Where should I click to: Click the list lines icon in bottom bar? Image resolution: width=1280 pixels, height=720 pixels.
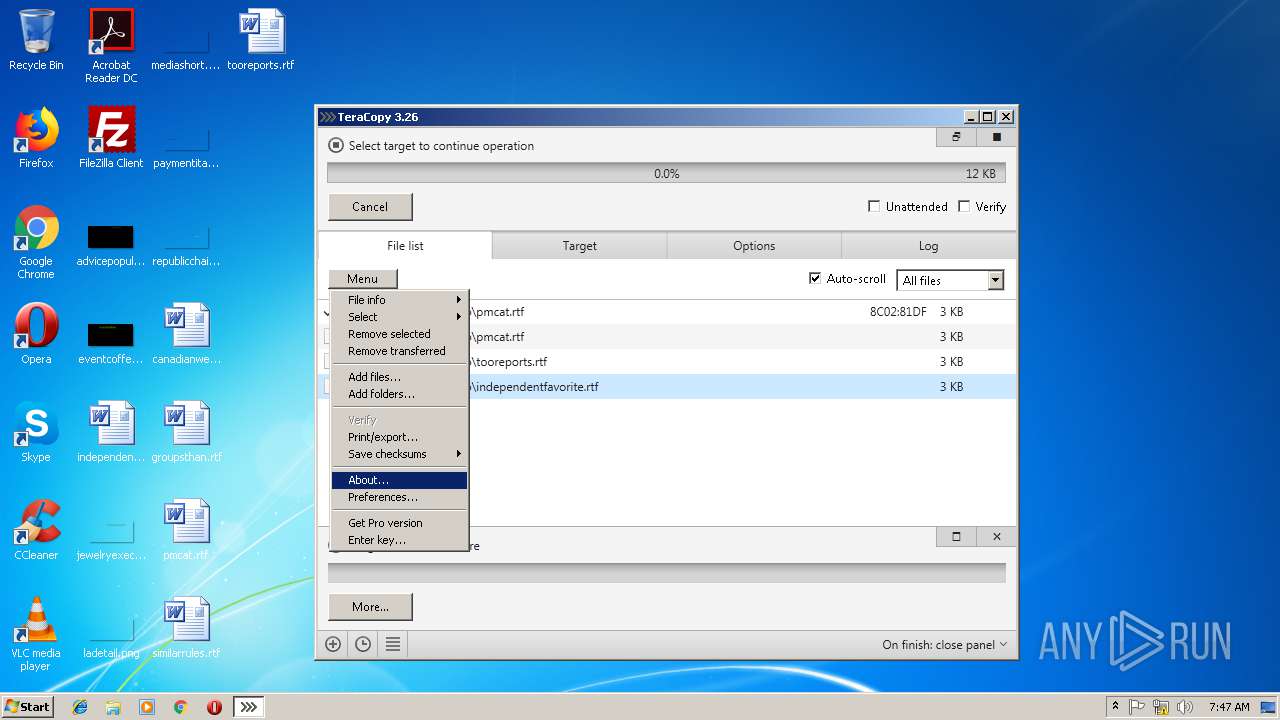[393, 645]
